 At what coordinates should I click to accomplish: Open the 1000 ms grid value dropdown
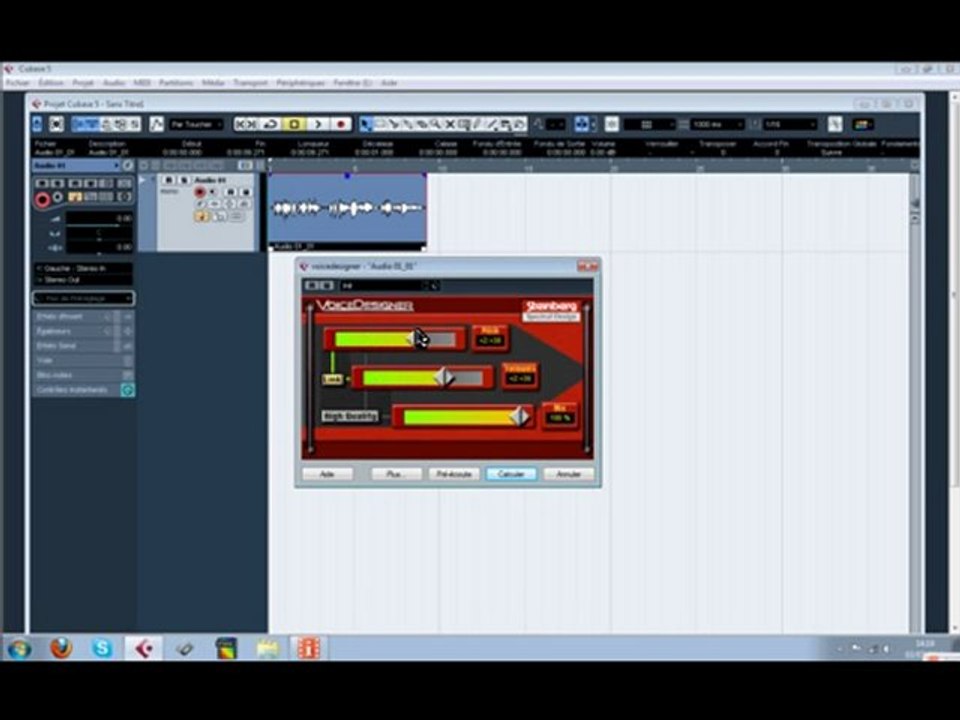(x=718, y=124)
